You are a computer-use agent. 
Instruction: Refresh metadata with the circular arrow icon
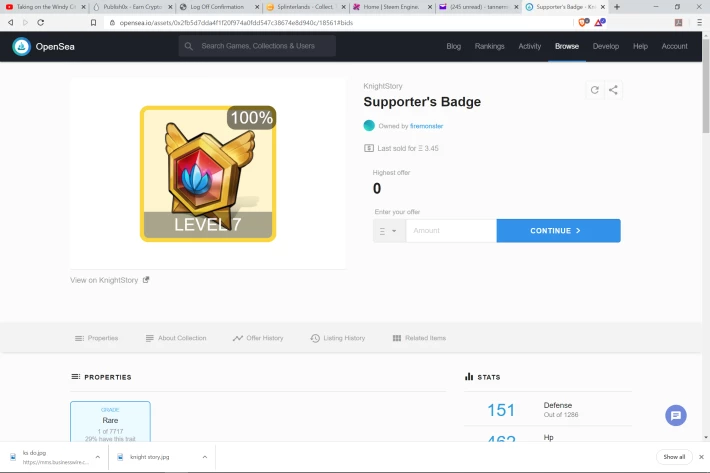coord(595,90)
